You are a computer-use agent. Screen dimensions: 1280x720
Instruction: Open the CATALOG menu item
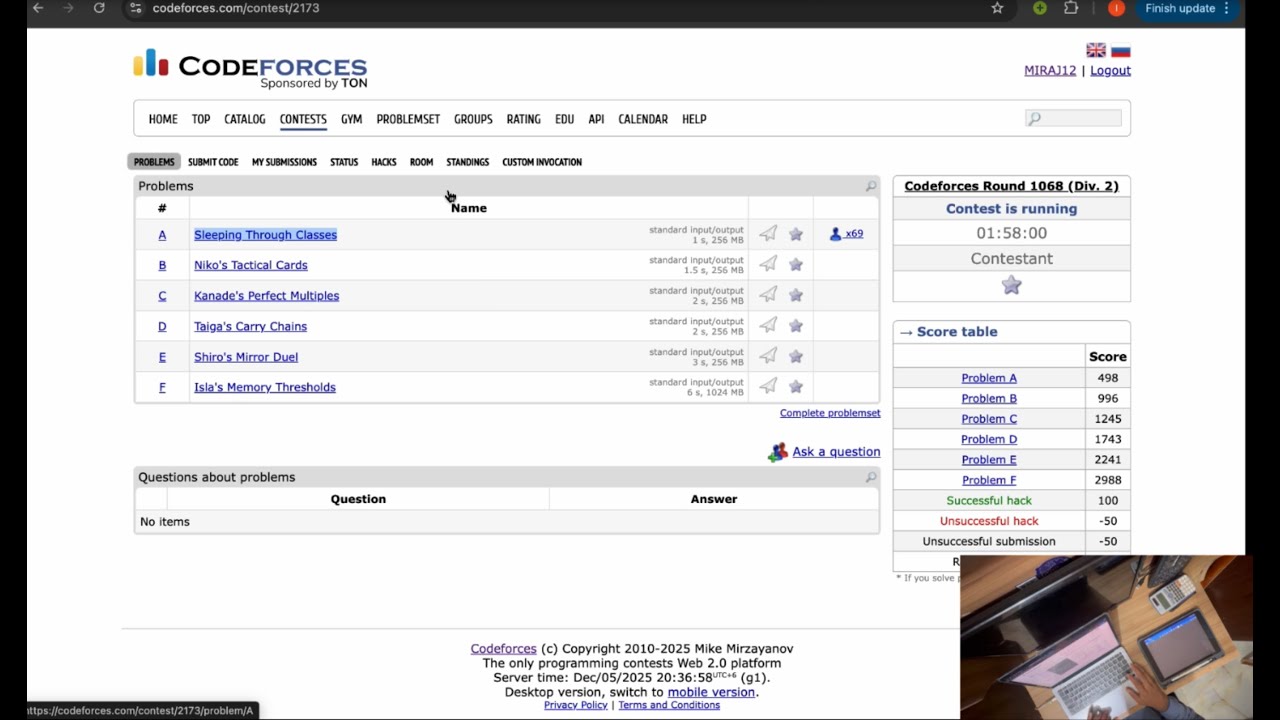coord(245,119)
